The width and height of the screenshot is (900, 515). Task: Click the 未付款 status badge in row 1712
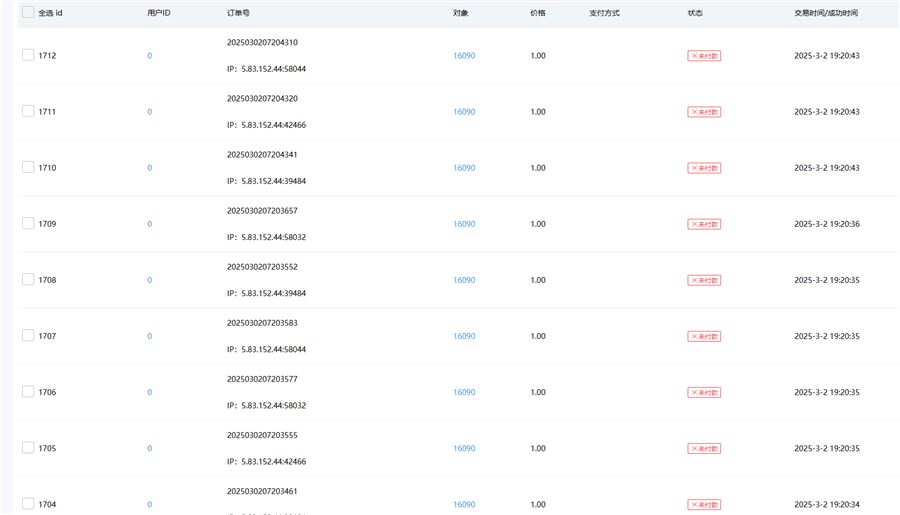[x=704, y=56]
